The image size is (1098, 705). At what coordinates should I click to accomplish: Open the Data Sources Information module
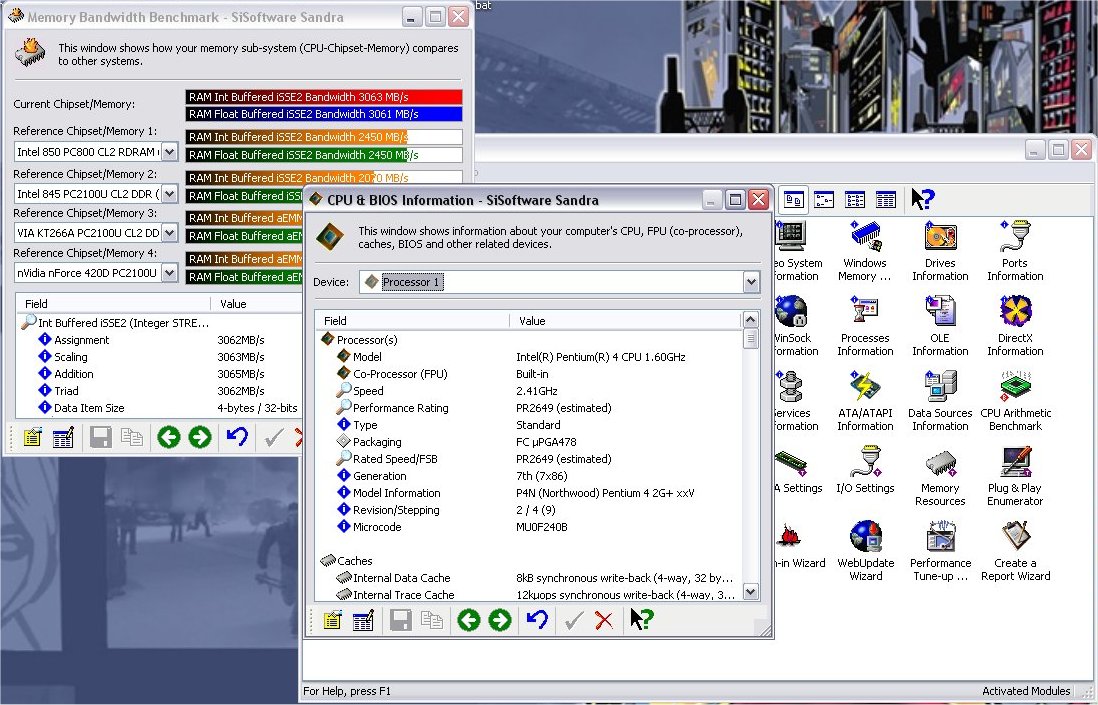coord(940,401)
